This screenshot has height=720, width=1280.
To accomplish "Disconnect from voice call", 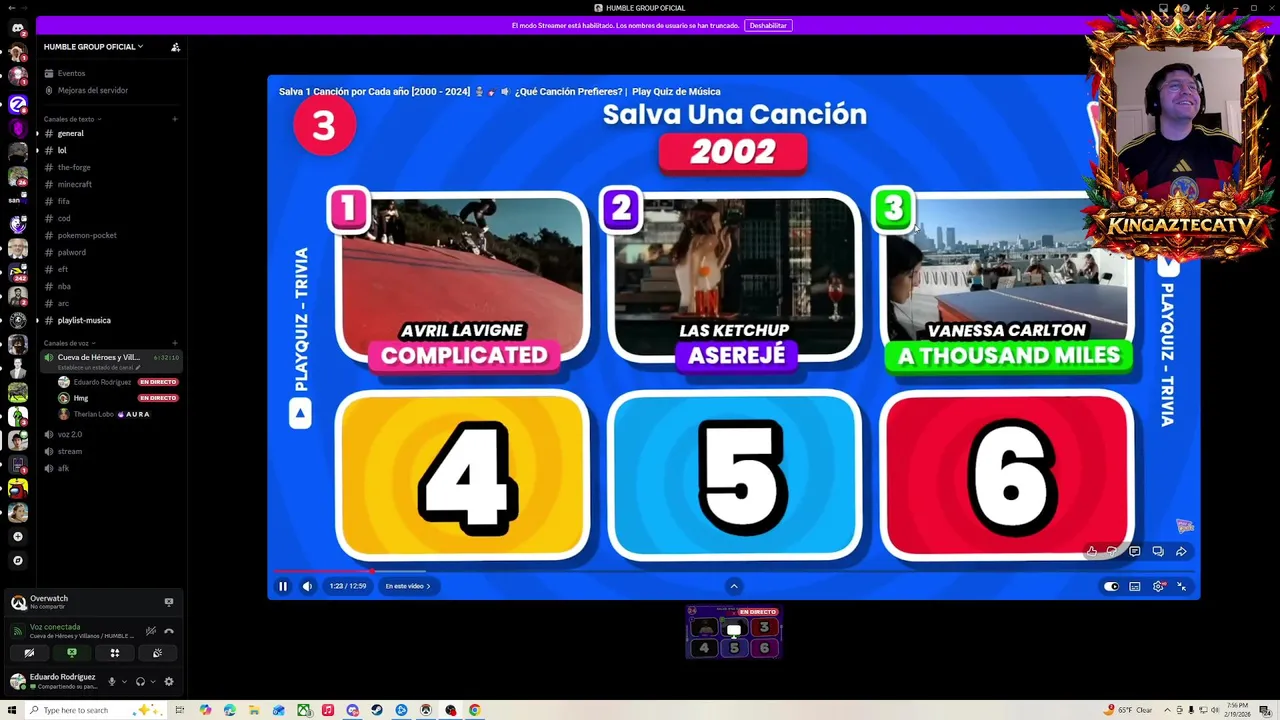I will [168, 631].
